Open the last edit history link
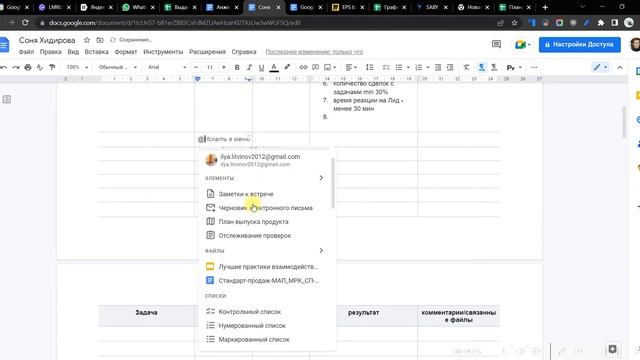The height and width of the screenshot is (360, 640). [314, 52]
